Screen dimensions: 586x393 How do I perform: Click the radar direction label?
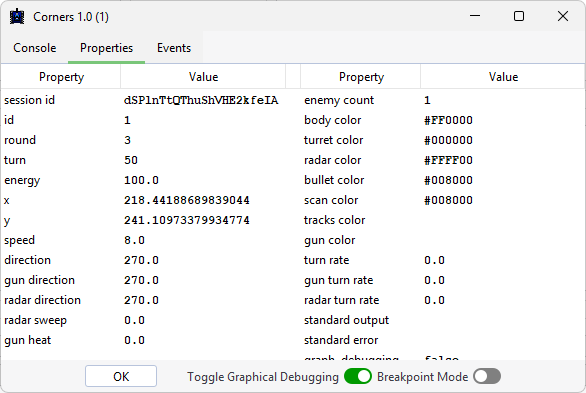coord(42,300)
